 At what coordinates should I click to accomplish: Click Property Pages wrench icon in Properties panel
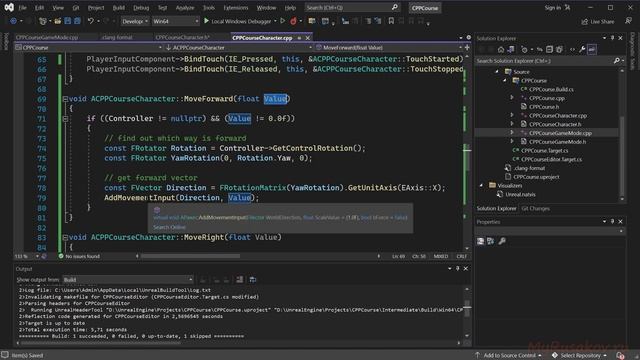(x=502, y=241)
